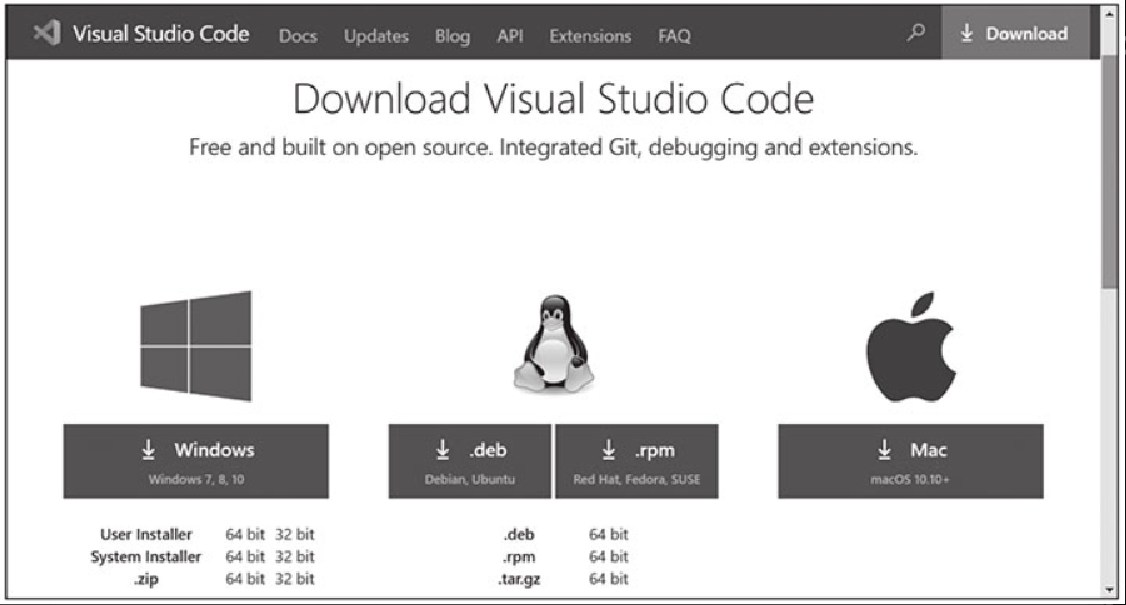Image resolution: width=1126 pixels, height=605 pixels.
Task: Go to the Updates page
Action: point(376,36)
